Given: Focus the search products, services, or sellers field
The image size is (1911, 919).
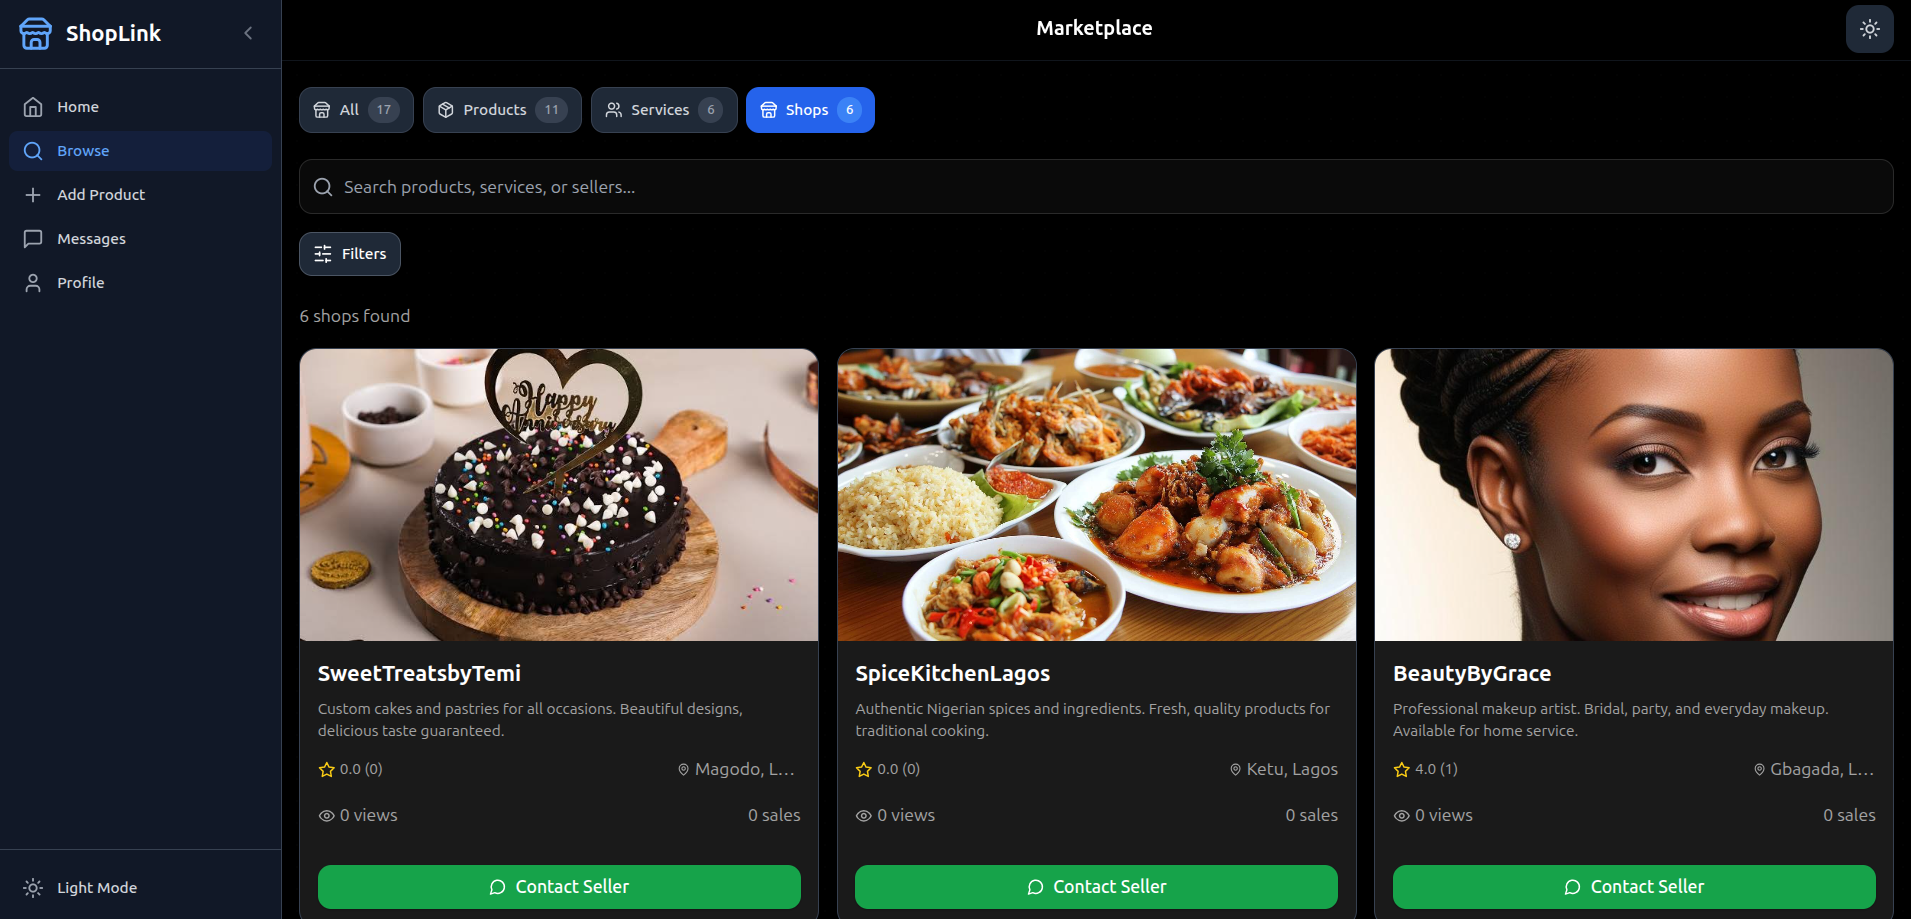Looking at the screenshot, I should [x=1096, y=187].
